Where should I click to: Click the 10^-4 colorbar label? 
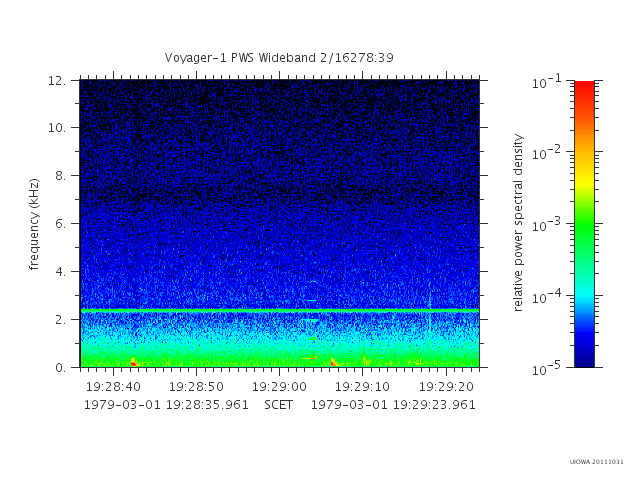click(x=547, y=296)
